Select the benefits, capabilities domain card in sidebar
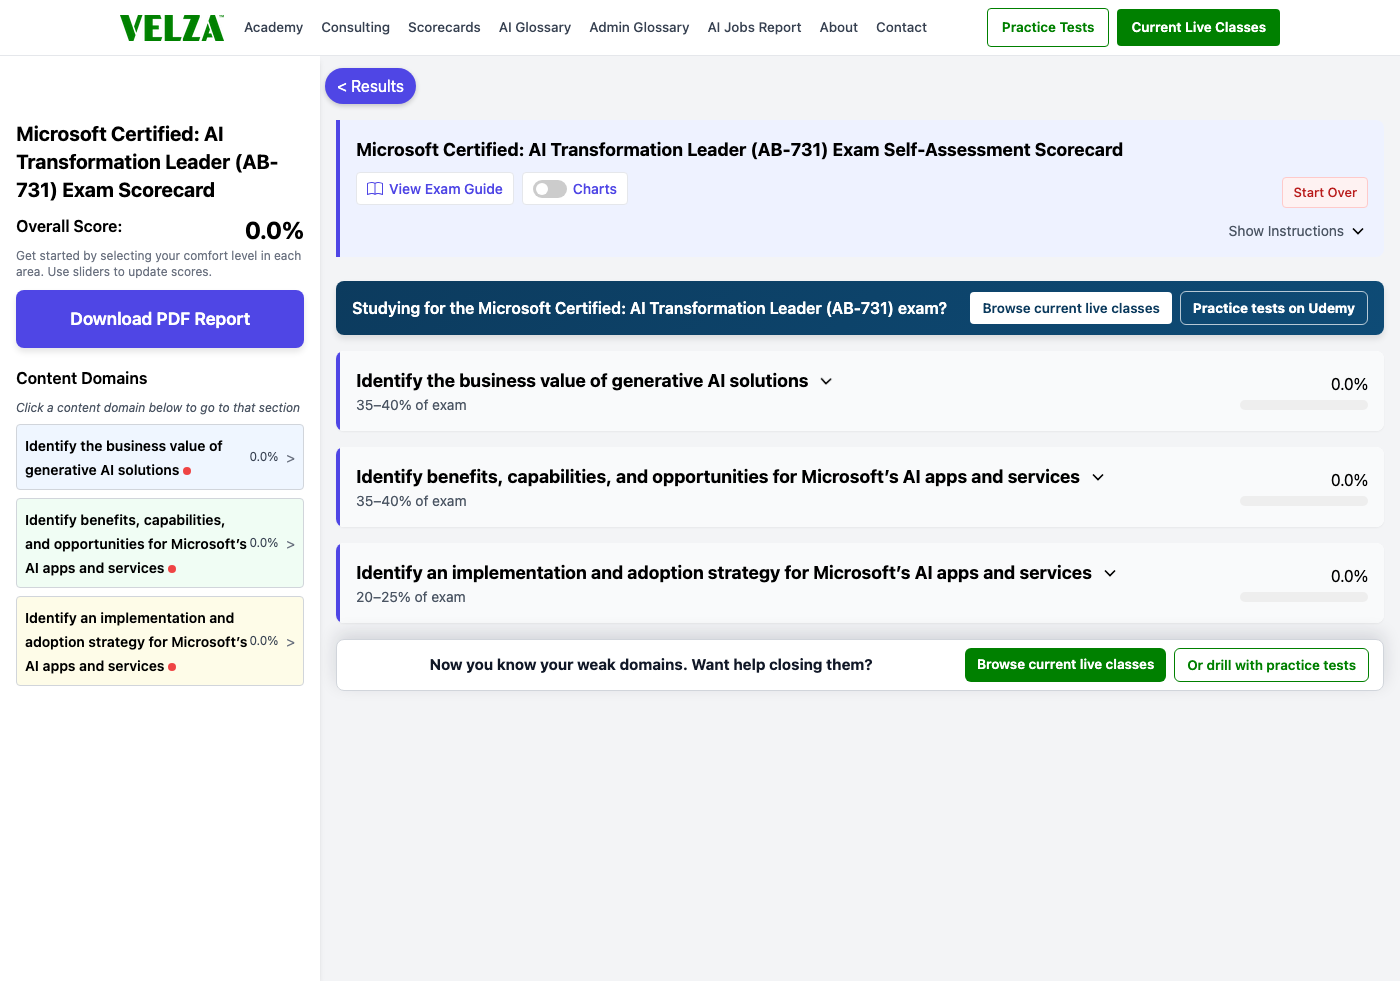This screenshot has width=1400, height=981. 160,543
